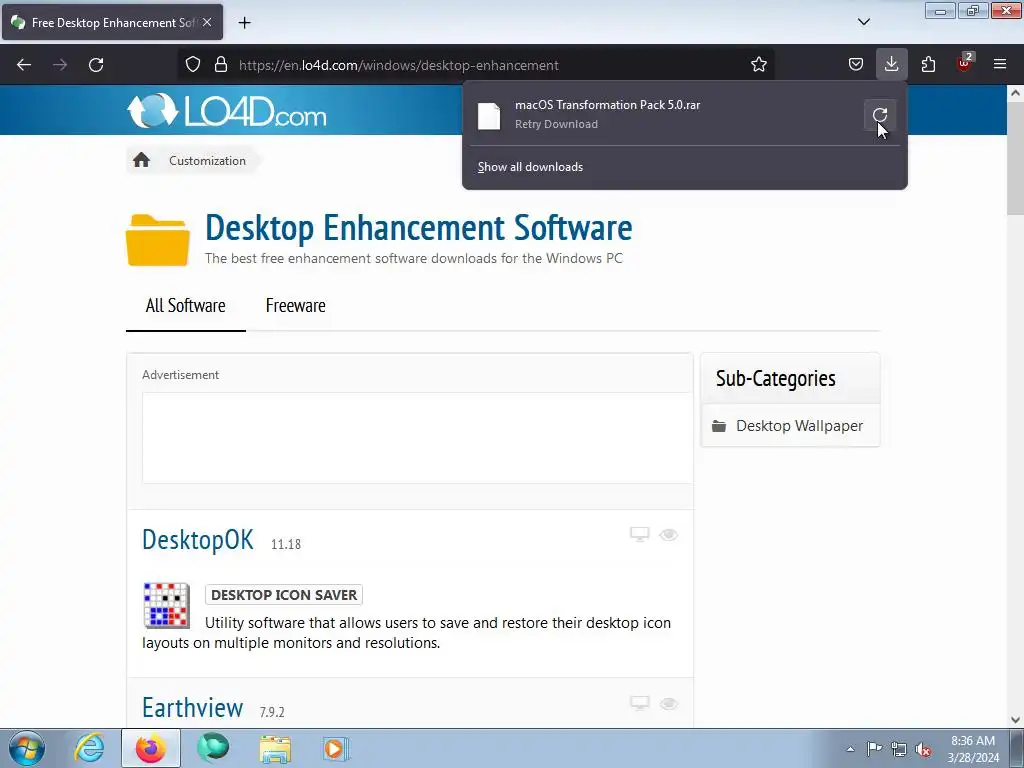
Task: Click the green globe taskbar app
Action: 213,748
